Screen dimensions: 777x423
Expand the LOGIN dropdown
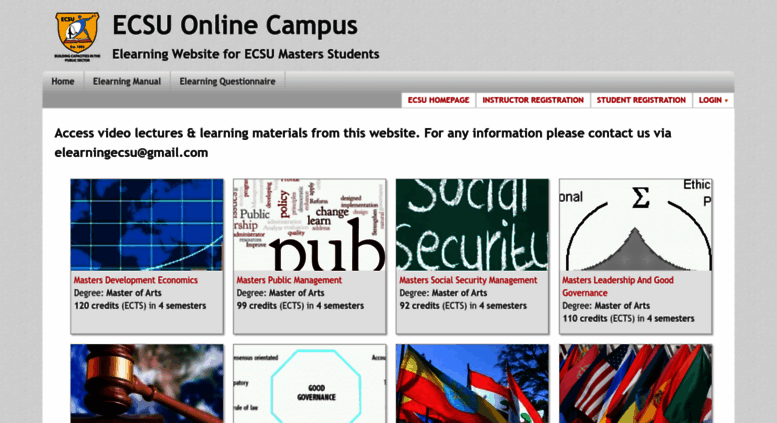(x=713, y=100)
